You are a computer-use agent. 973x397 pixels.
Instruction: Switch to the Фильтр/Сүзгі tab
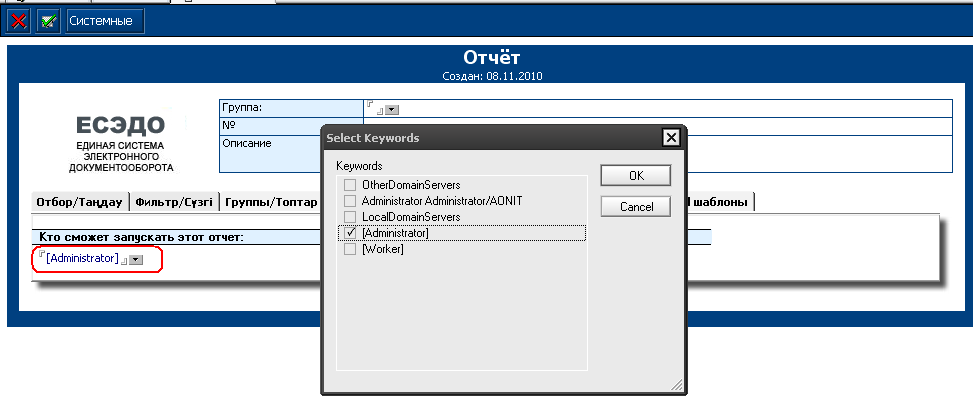point(174,202)
